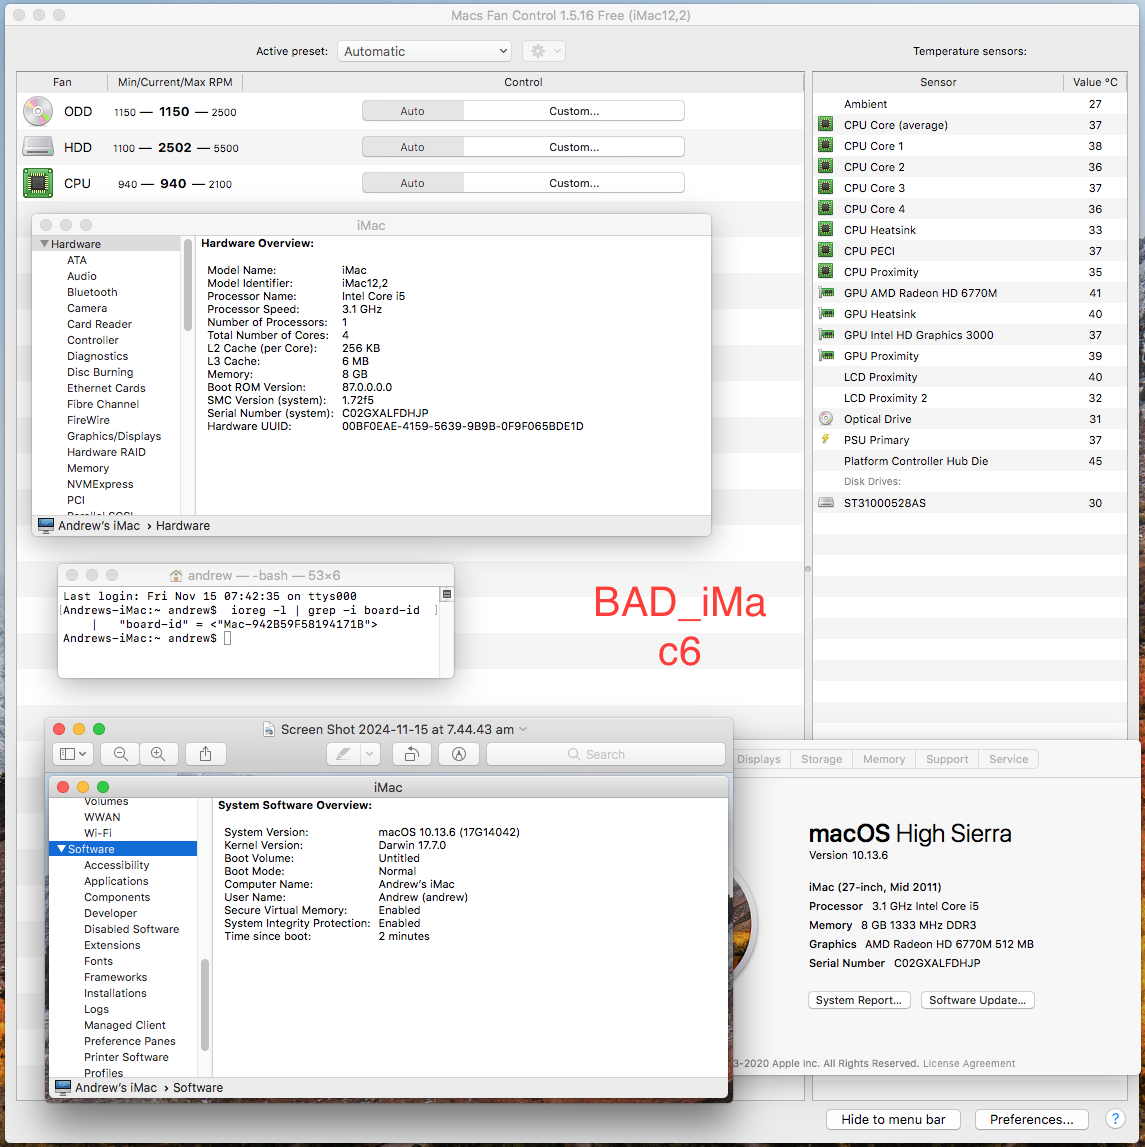
Task: Click the Value °C column header
Action: click(1095, 82)
